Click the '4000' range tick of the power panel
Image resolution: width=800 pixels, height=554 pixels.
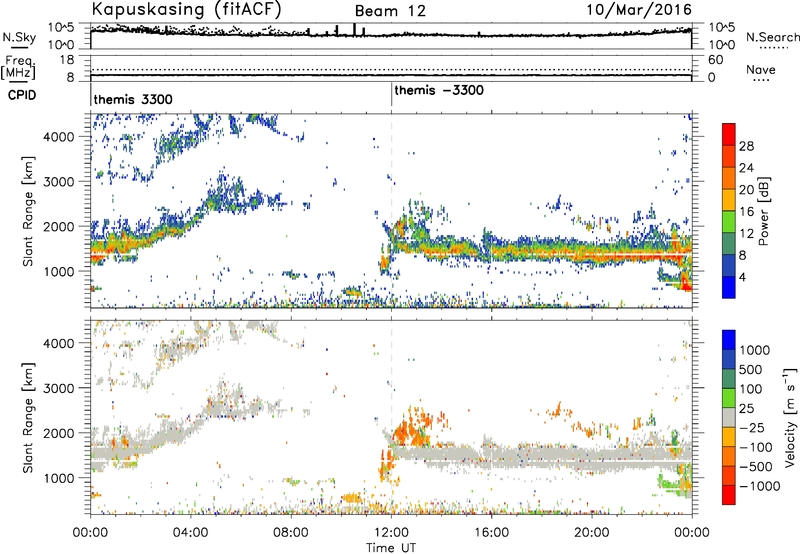tap(59, 137)
